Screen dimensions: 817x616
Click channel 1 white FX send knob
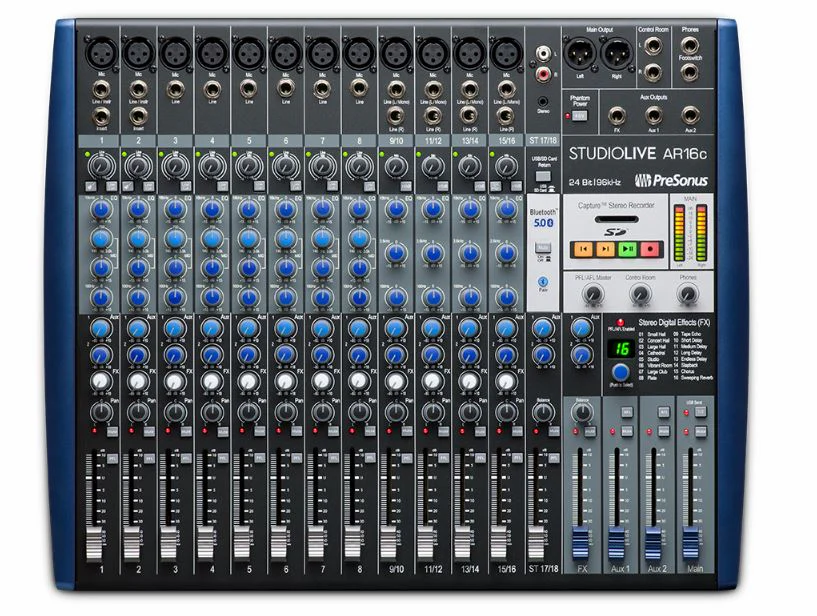click(x=101, y=381)
